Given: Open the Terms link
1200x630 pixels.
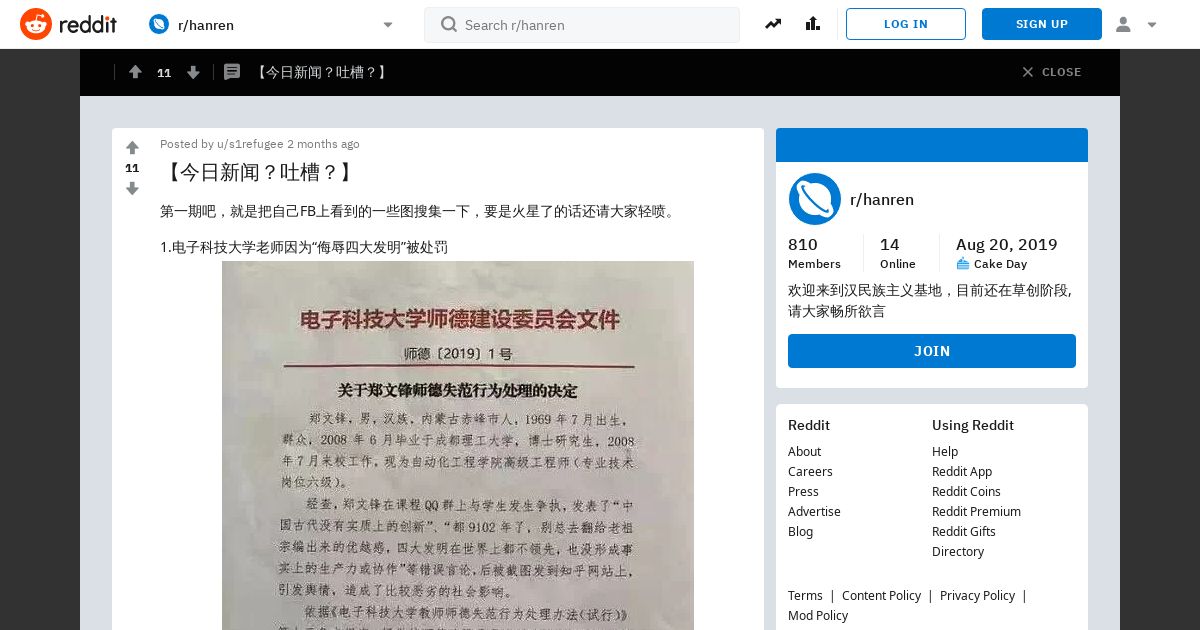Looking at the screenshot, I should tap(805, 595).
